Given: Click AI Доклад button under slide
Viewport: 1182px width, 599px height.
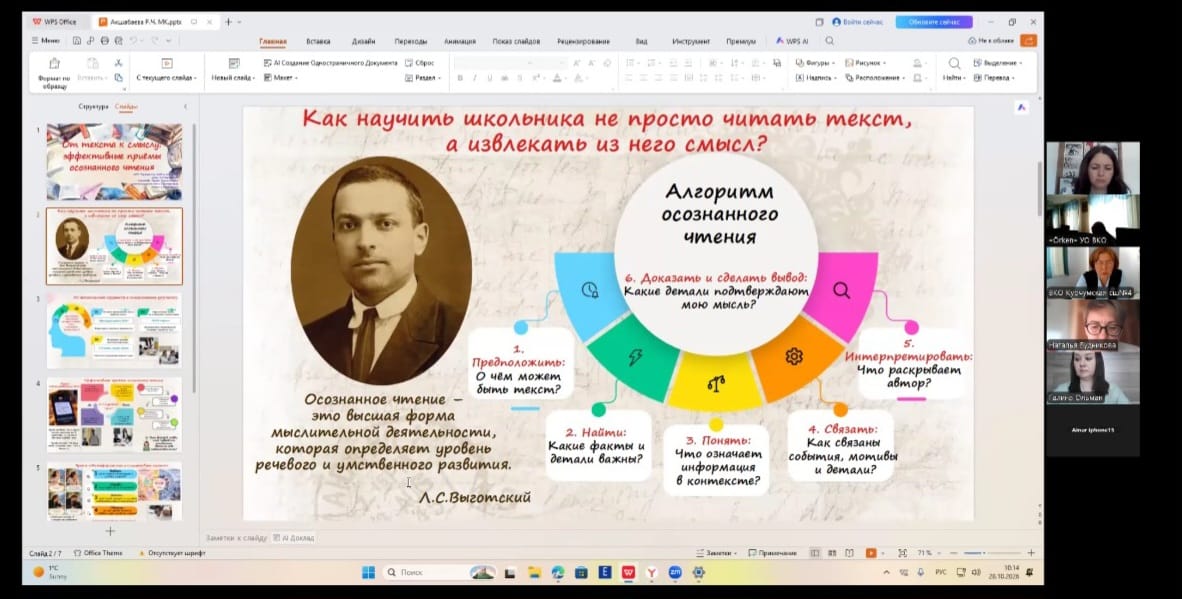Looking at the screenshot, I should pyautogui.click(x=294, y=538).
